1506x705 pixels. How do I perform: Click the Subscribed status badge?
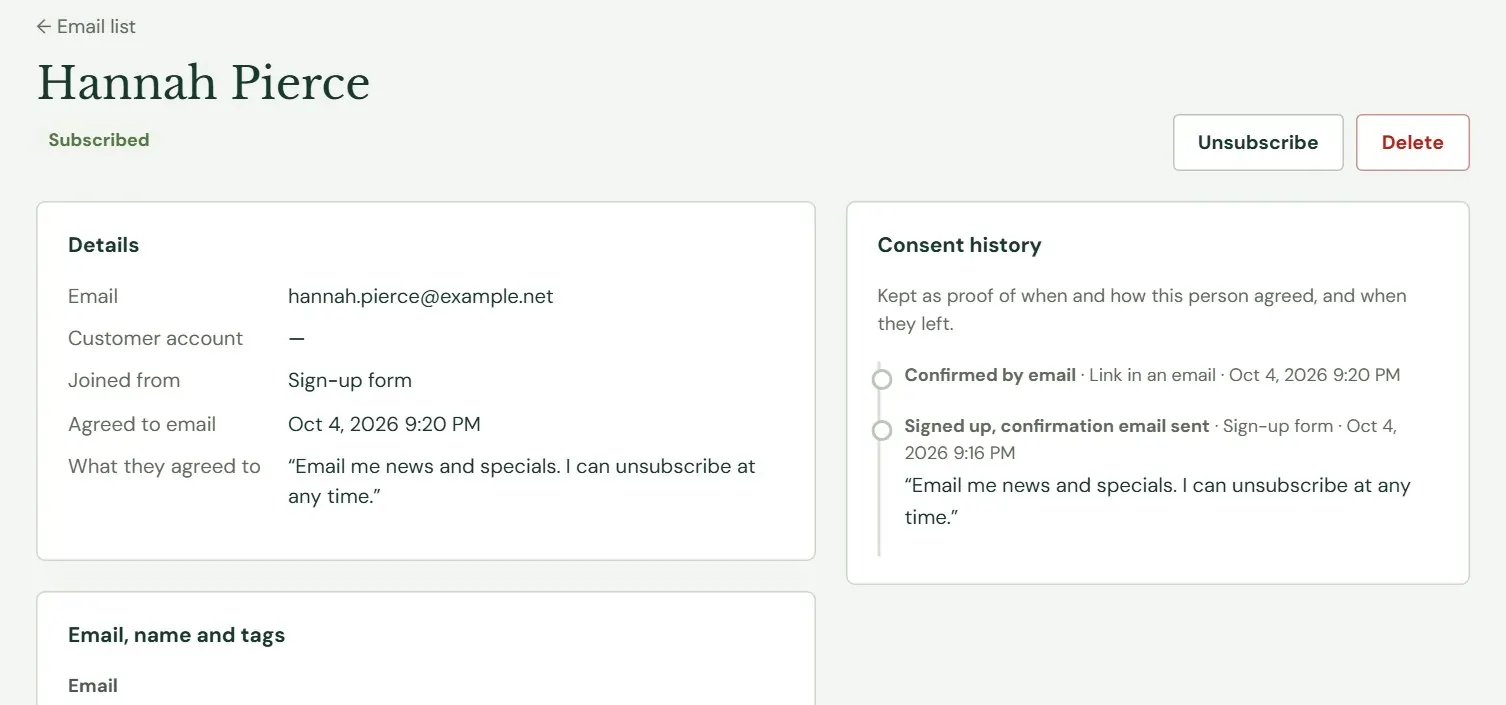tap(99, 140)
